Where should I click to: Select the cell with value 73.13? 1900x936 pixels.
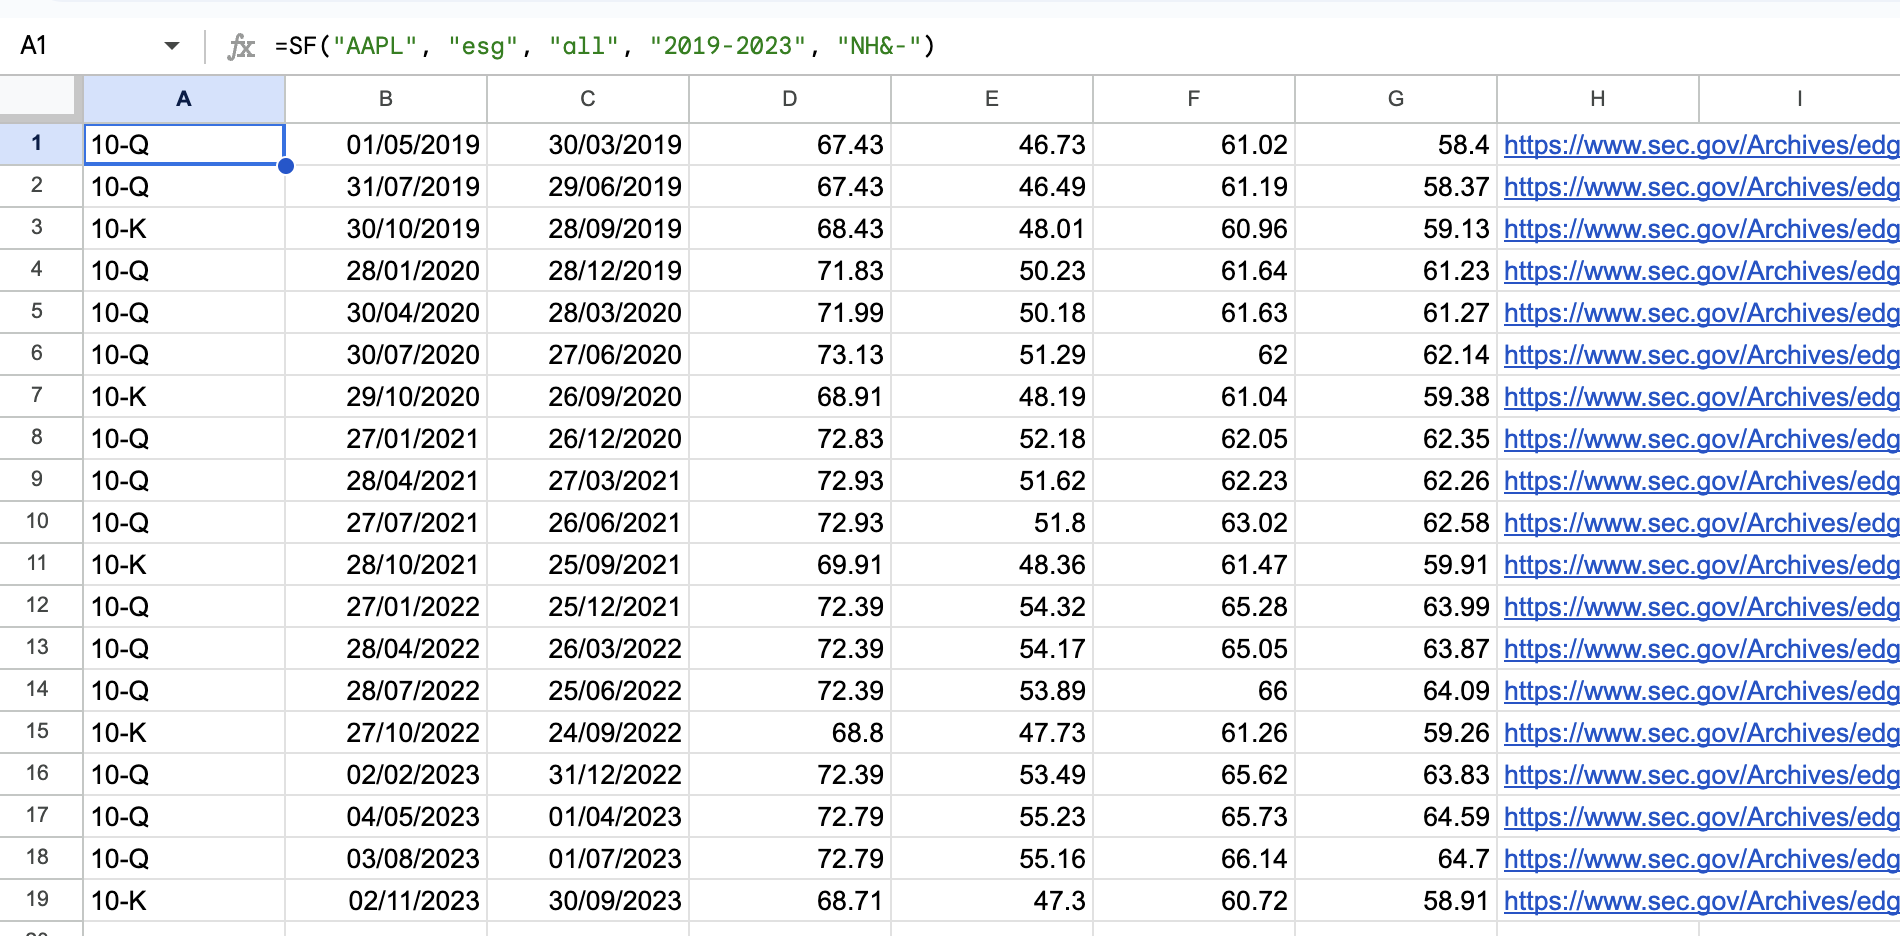[790, 354]
